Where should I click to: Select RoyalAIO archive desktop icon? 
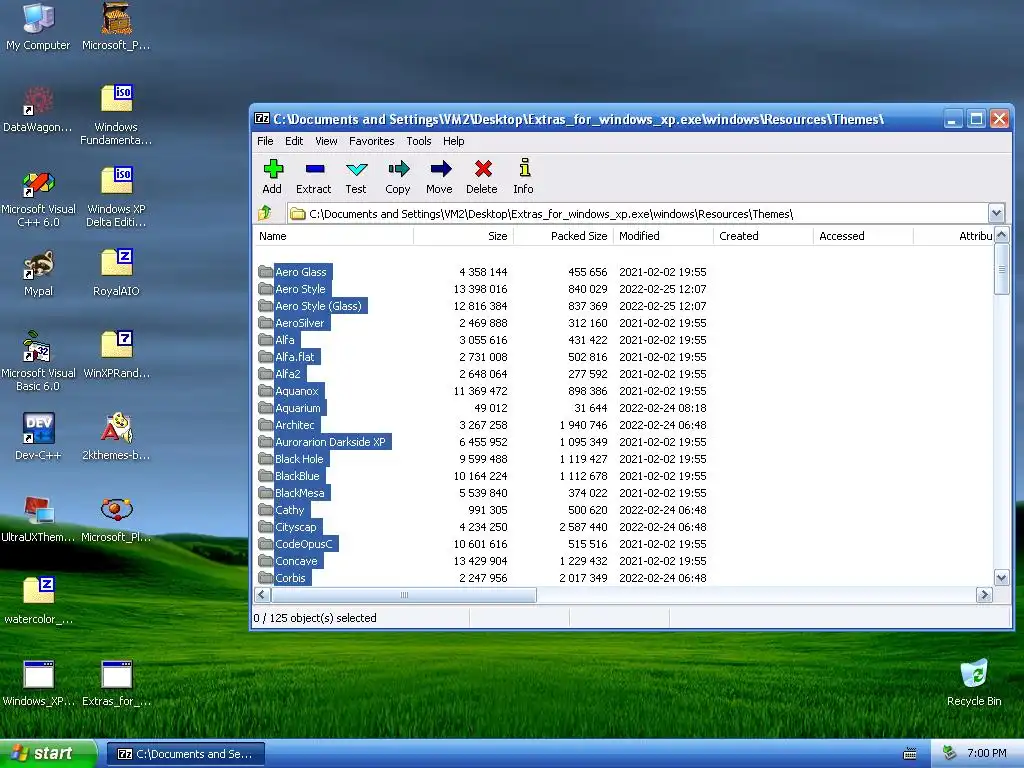[x=116, y=272]
